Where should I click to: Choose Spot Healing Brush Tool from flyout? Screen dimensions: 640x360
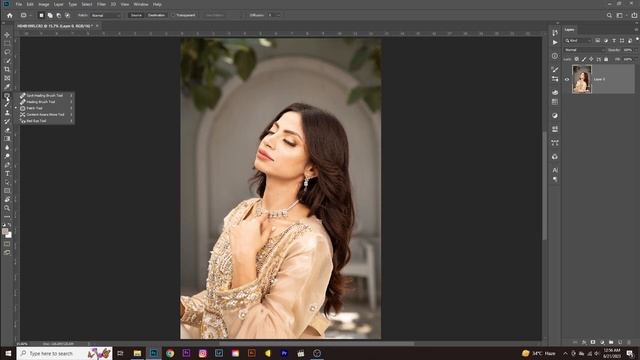point(44,96)
